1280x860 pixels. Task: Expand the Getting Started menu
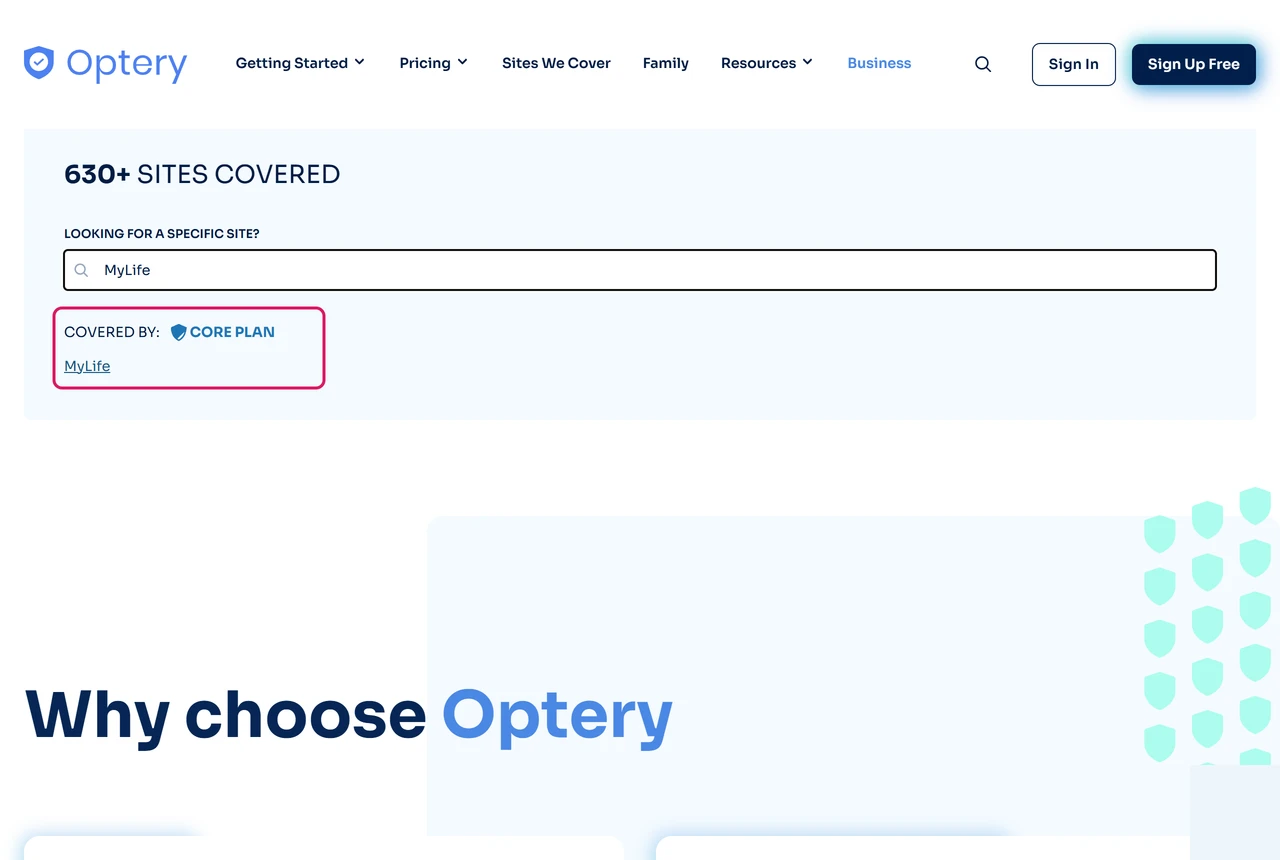click(x=300, y=63)
